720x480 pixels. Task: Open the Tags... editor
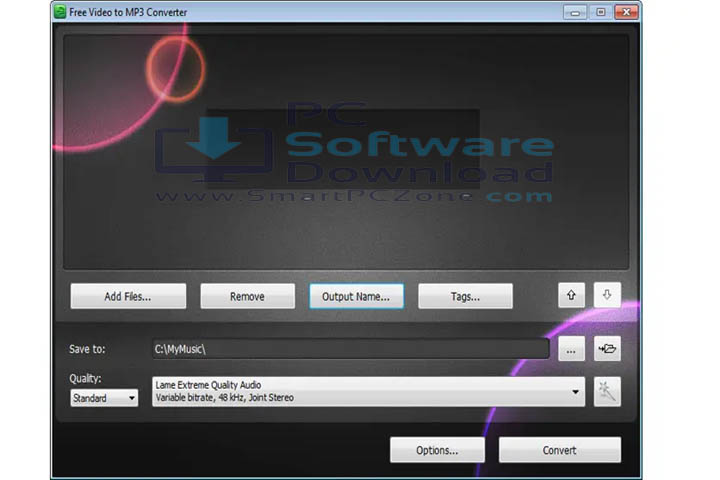tap(465, 296)
